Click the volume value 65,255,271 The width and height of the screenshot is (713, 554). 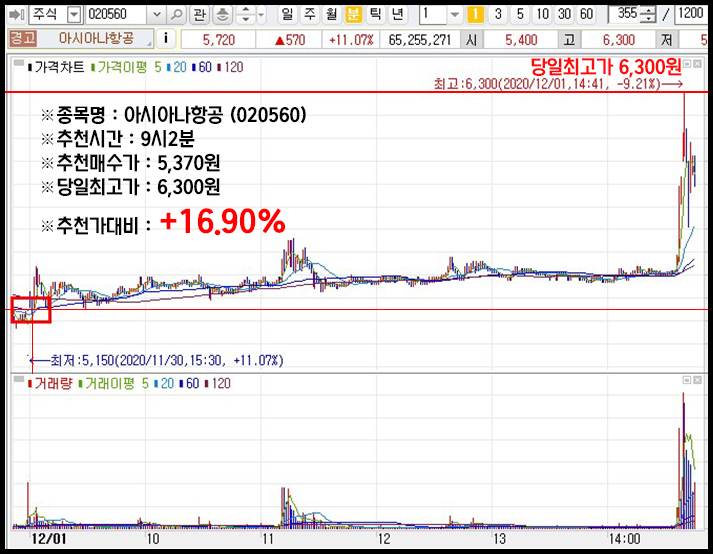click(419, 40)
